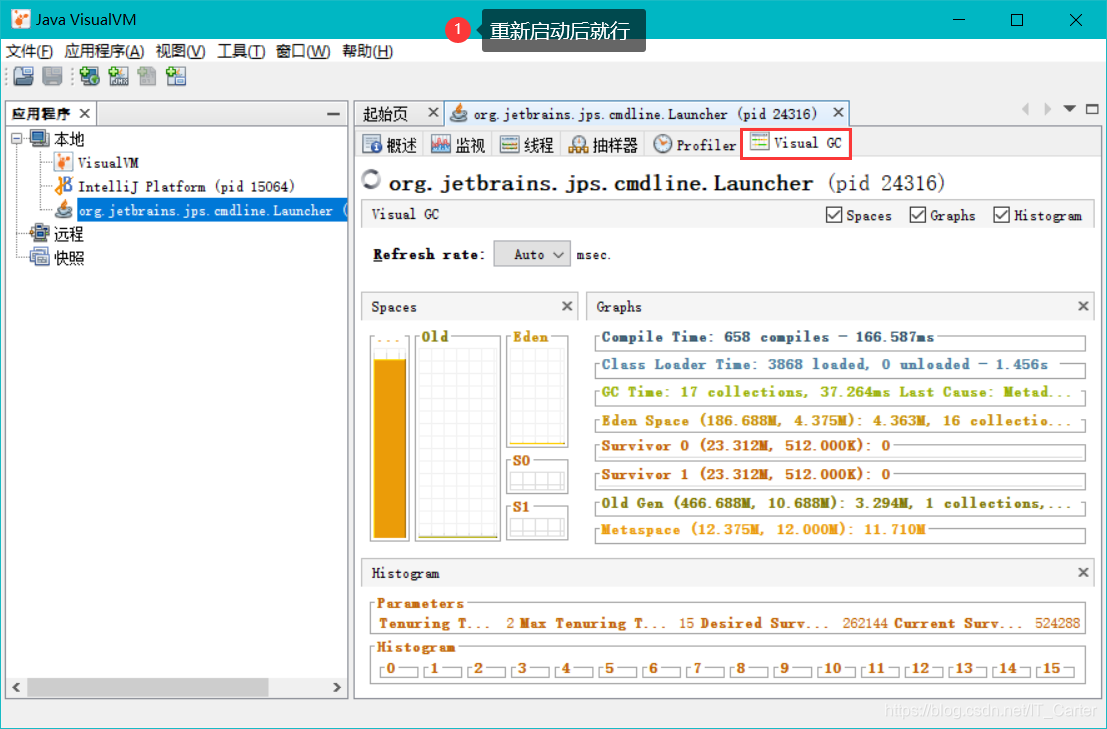Image resolution: width=1107 pixels, height=729 pixels.
Task: Click the local (本地) computer icon
Action: point(40,138)
